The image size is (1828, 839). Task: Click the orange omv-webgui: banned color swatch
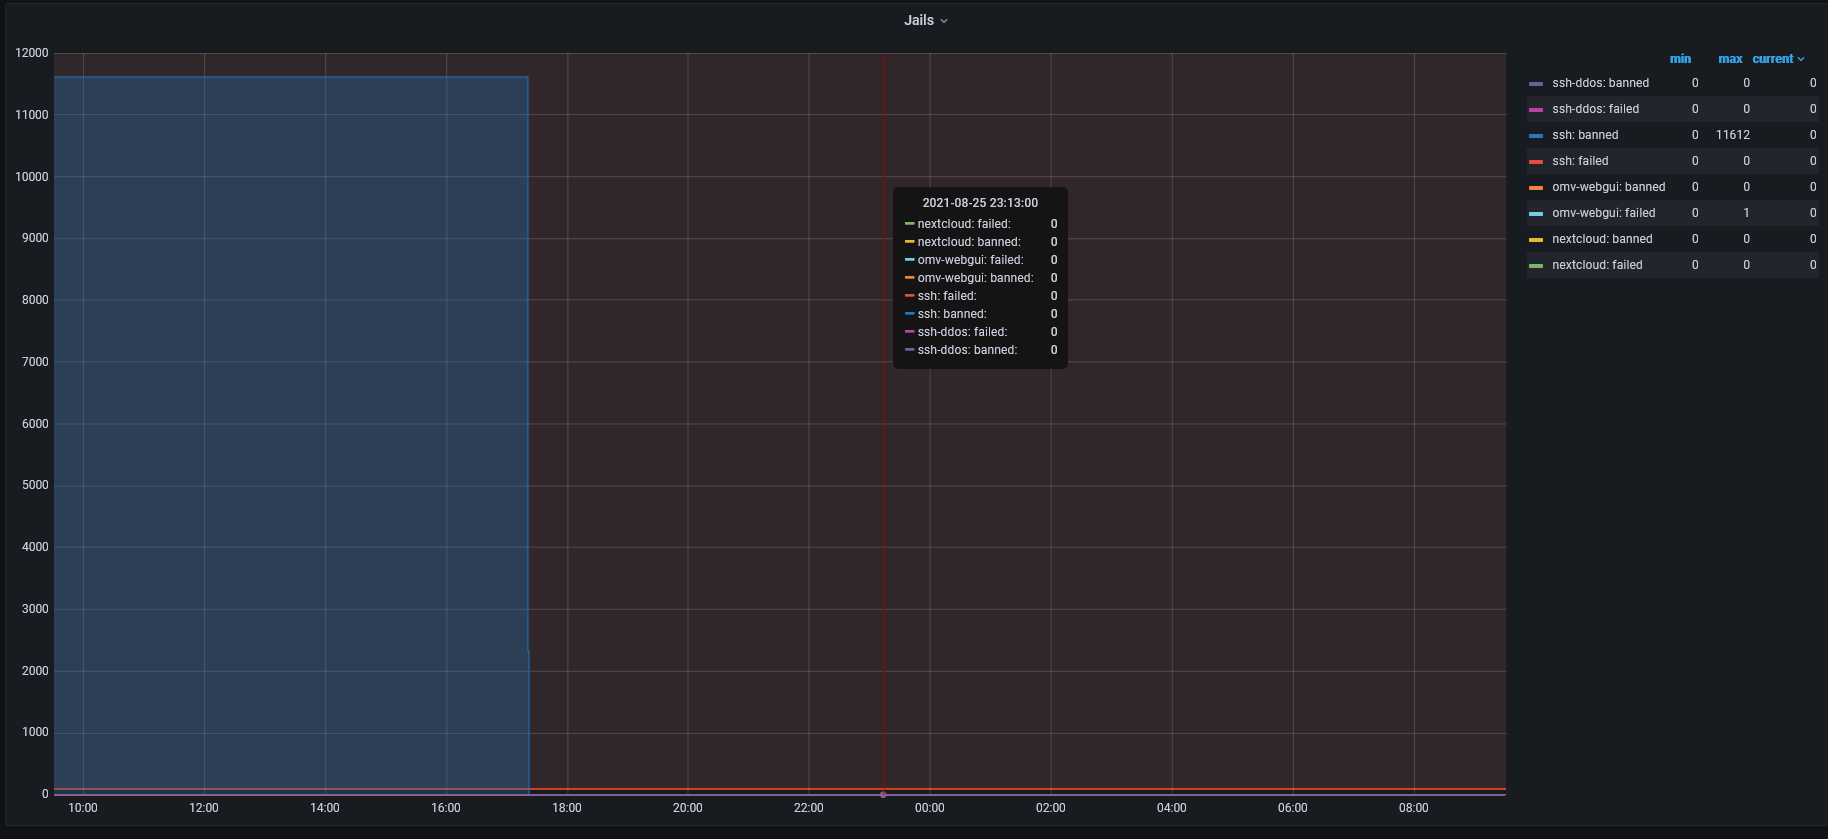click(x=1536, y=188)
